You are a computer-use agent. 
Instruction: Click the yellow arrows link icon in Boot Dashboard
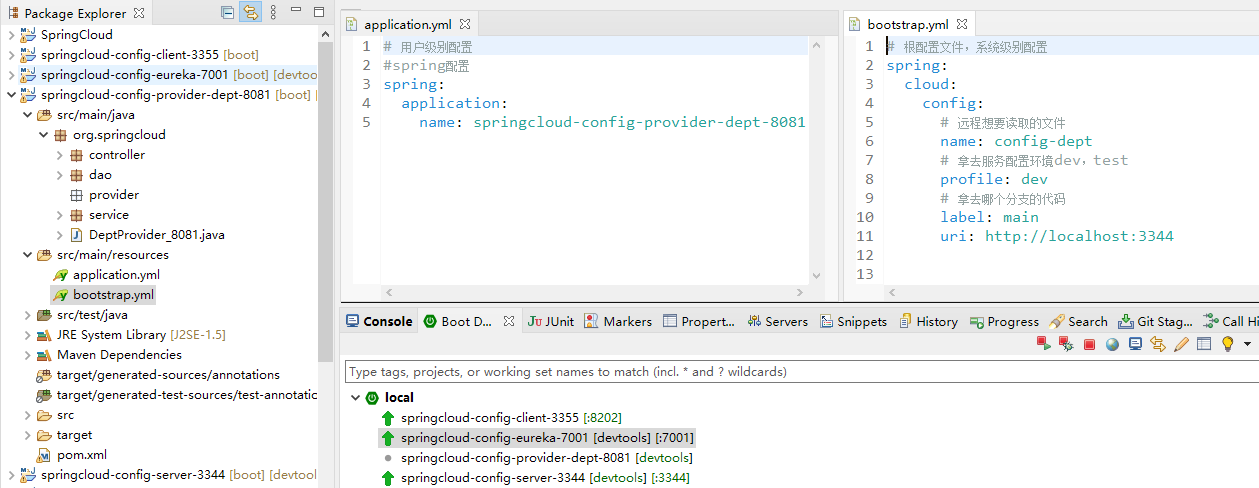pyautogui.click(x=1158, y=344)
